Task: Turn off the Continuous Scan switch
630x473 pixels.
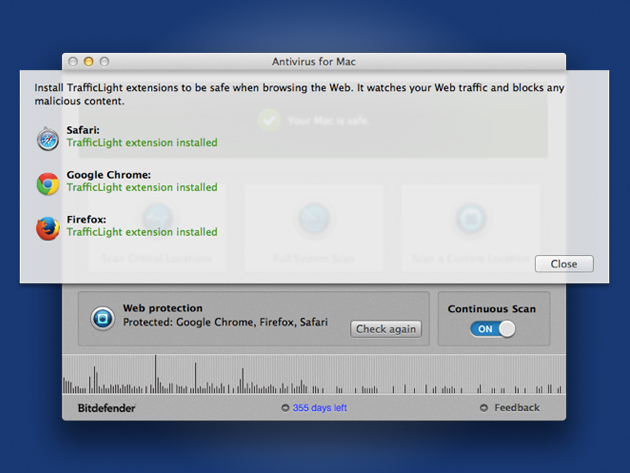Action: click(x=493, y=329)
